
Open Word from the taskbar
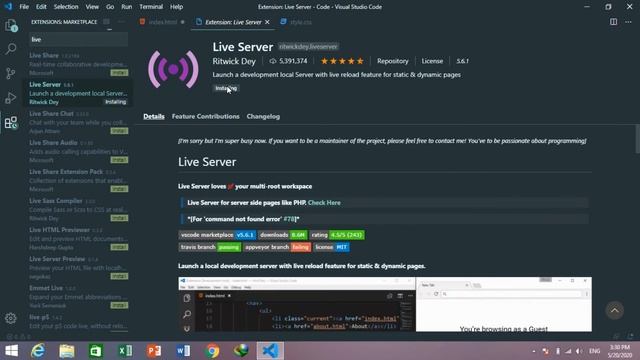click(183, 351)
